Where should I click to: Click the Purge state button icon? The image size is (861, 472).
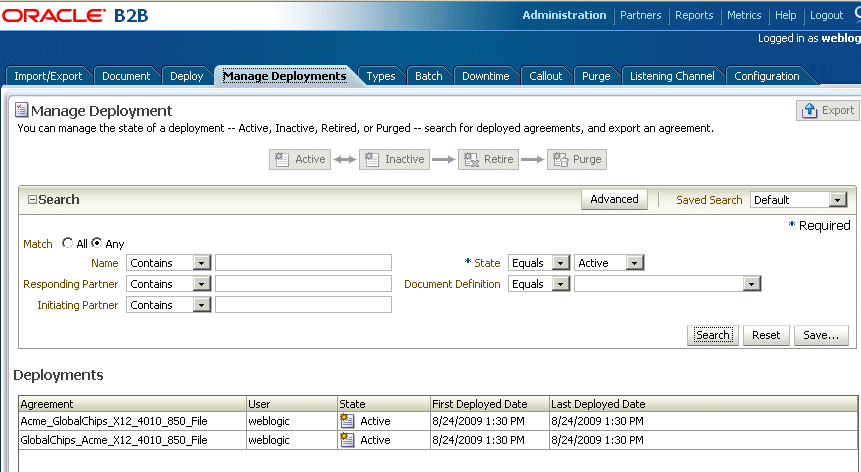560,159
